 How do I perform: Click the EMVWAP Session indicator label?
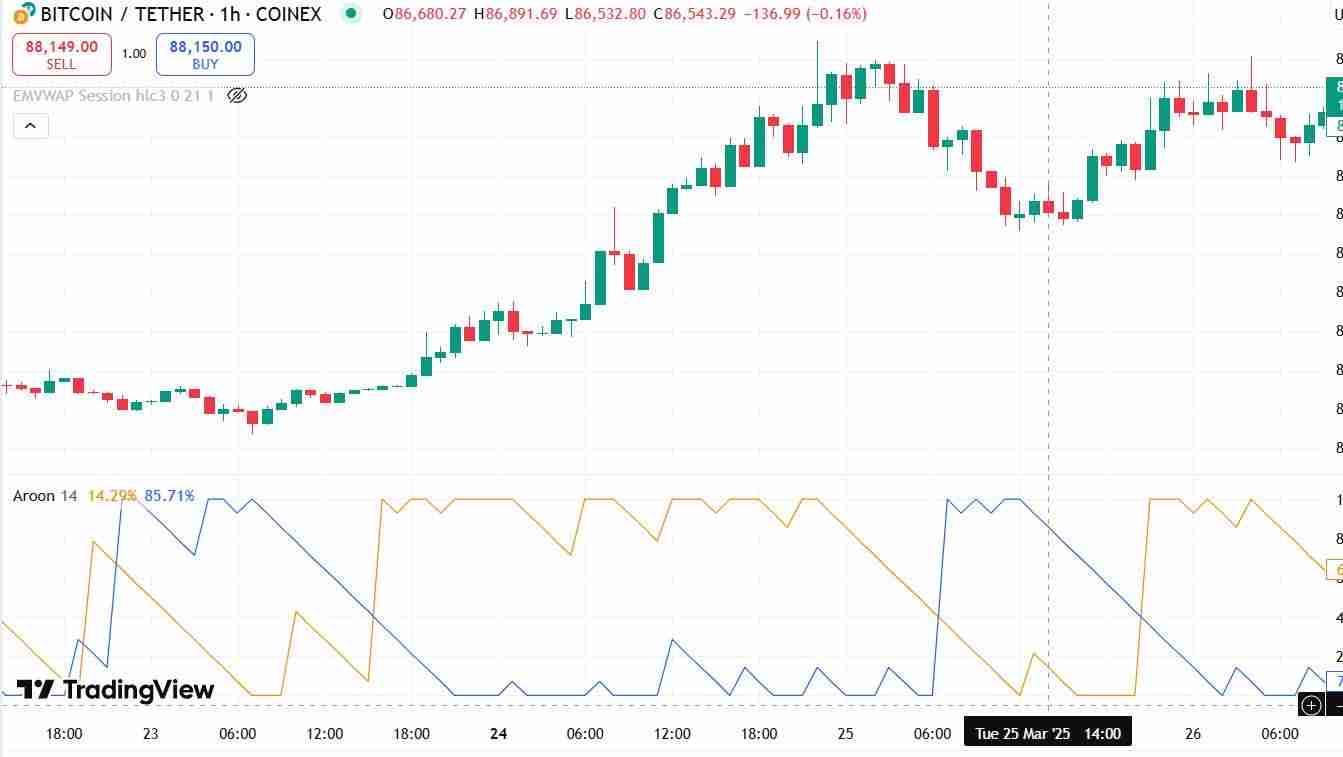click(x=113, y=96)
